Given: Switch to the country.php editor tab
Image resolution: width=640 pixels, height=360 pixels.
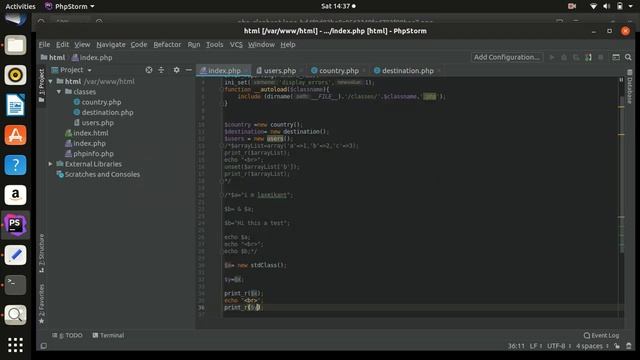Looking at the screenshot, I should tap(336, 71).
